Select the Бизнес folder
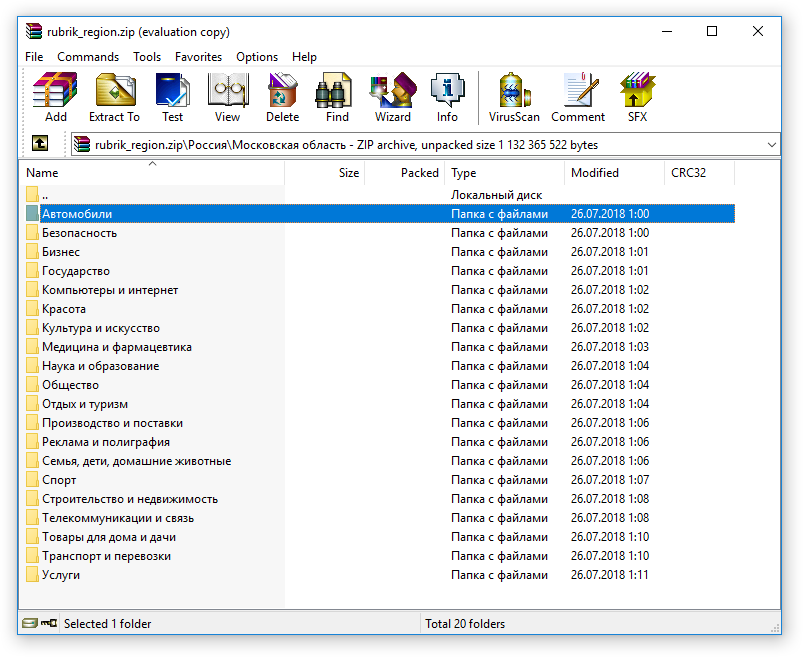Screen dimensions: 803x657 61,252
